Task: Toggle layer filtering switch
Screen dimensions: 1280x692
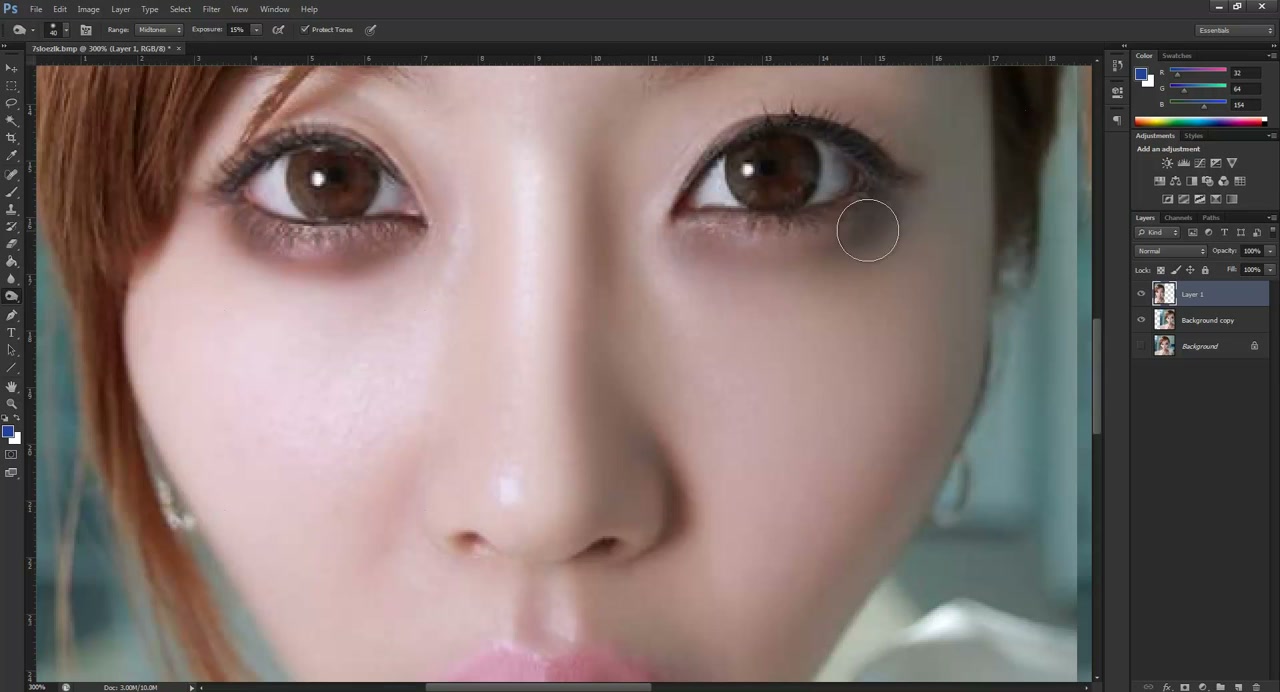Action: pos(1271,232)
